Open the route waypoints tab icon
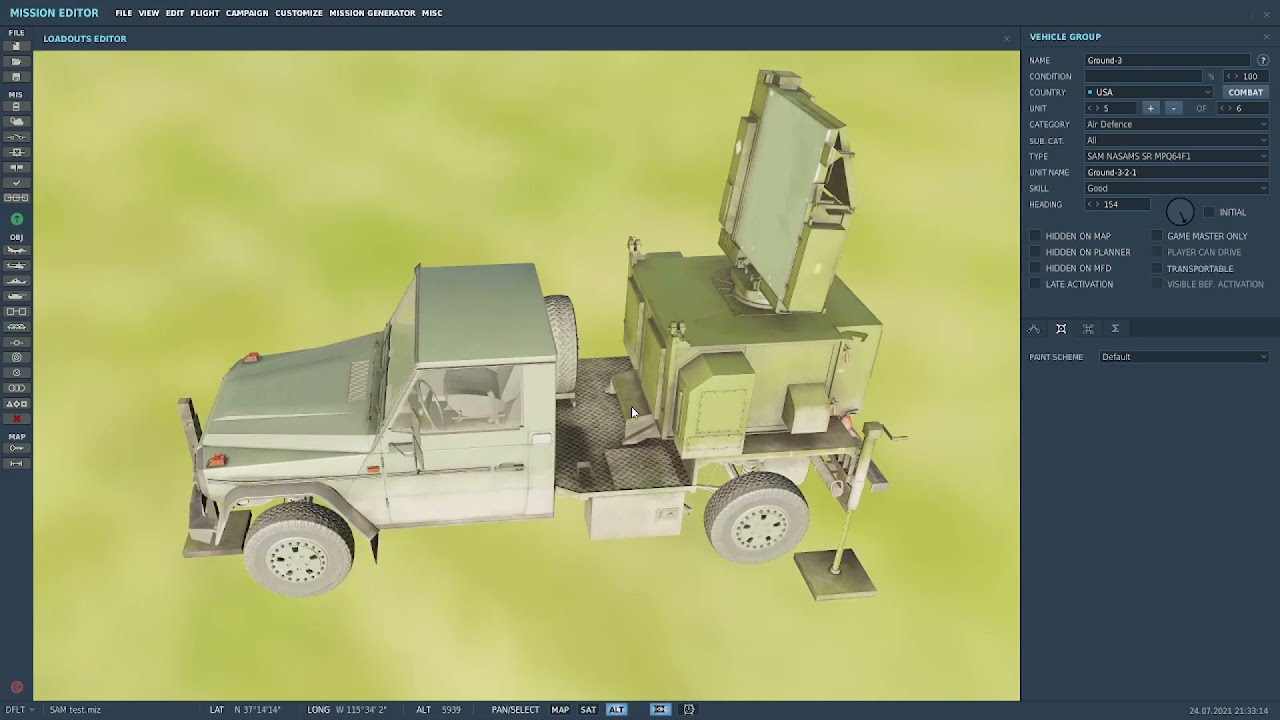 click(x=1034, y=329)
